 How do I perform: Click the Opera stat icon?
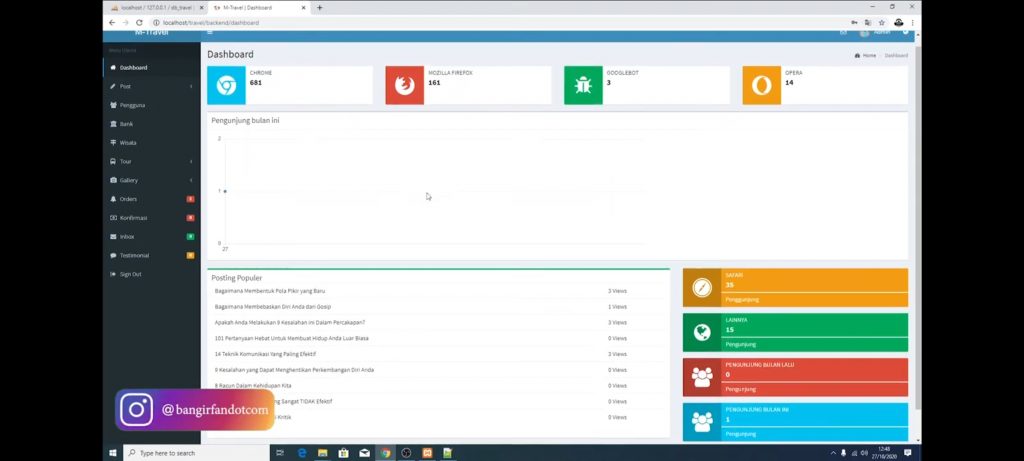pos(761,86)
